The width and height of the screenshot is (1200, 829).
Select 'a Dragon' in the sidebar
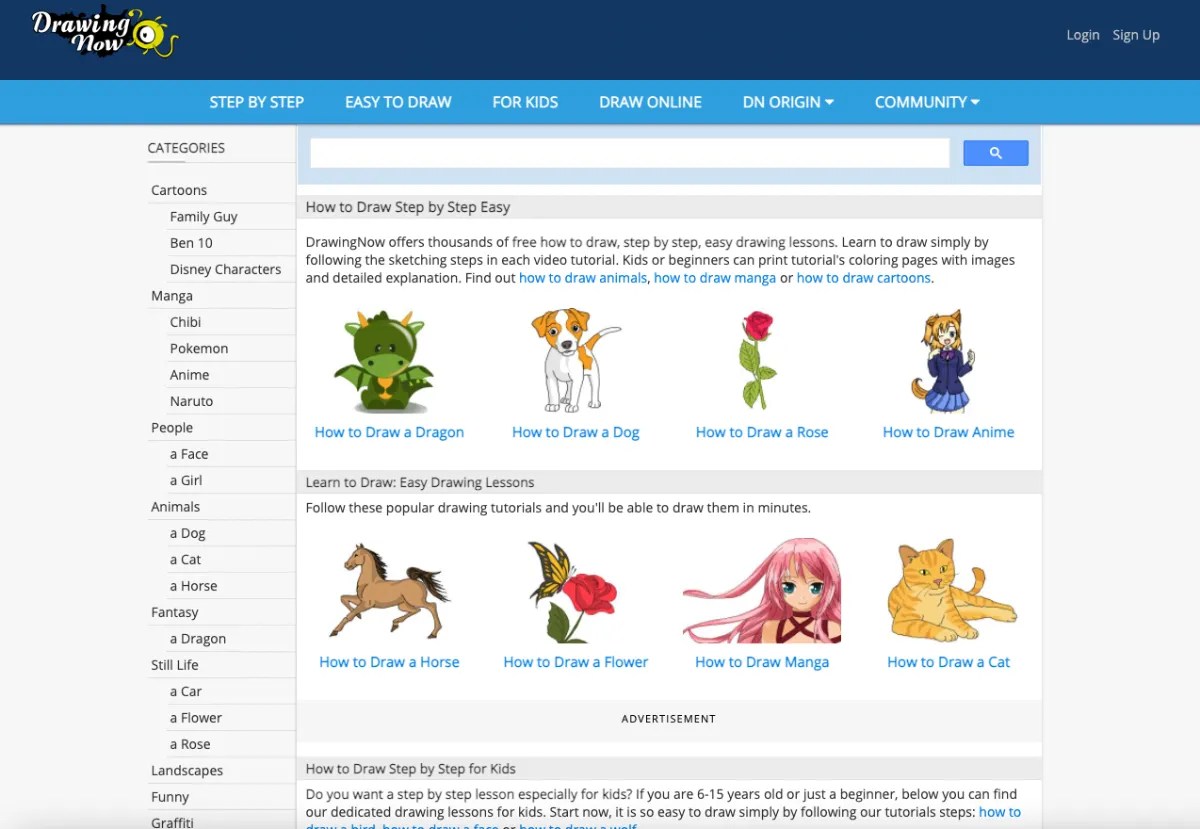[x=198, y=638]
